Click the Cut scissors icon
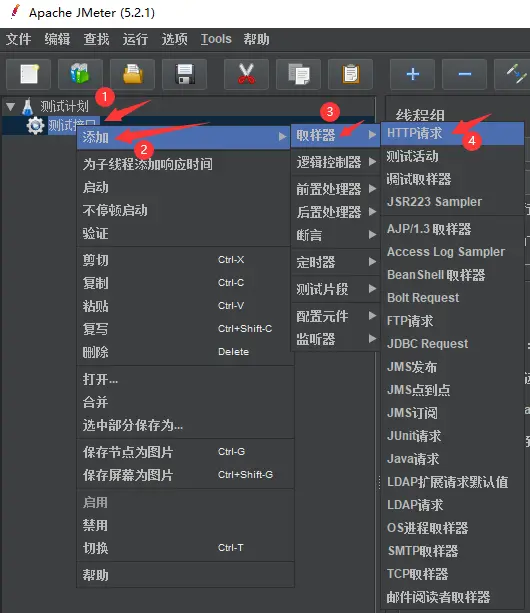The height and width of the screenshot is (613, 530). tap(246, 74)
